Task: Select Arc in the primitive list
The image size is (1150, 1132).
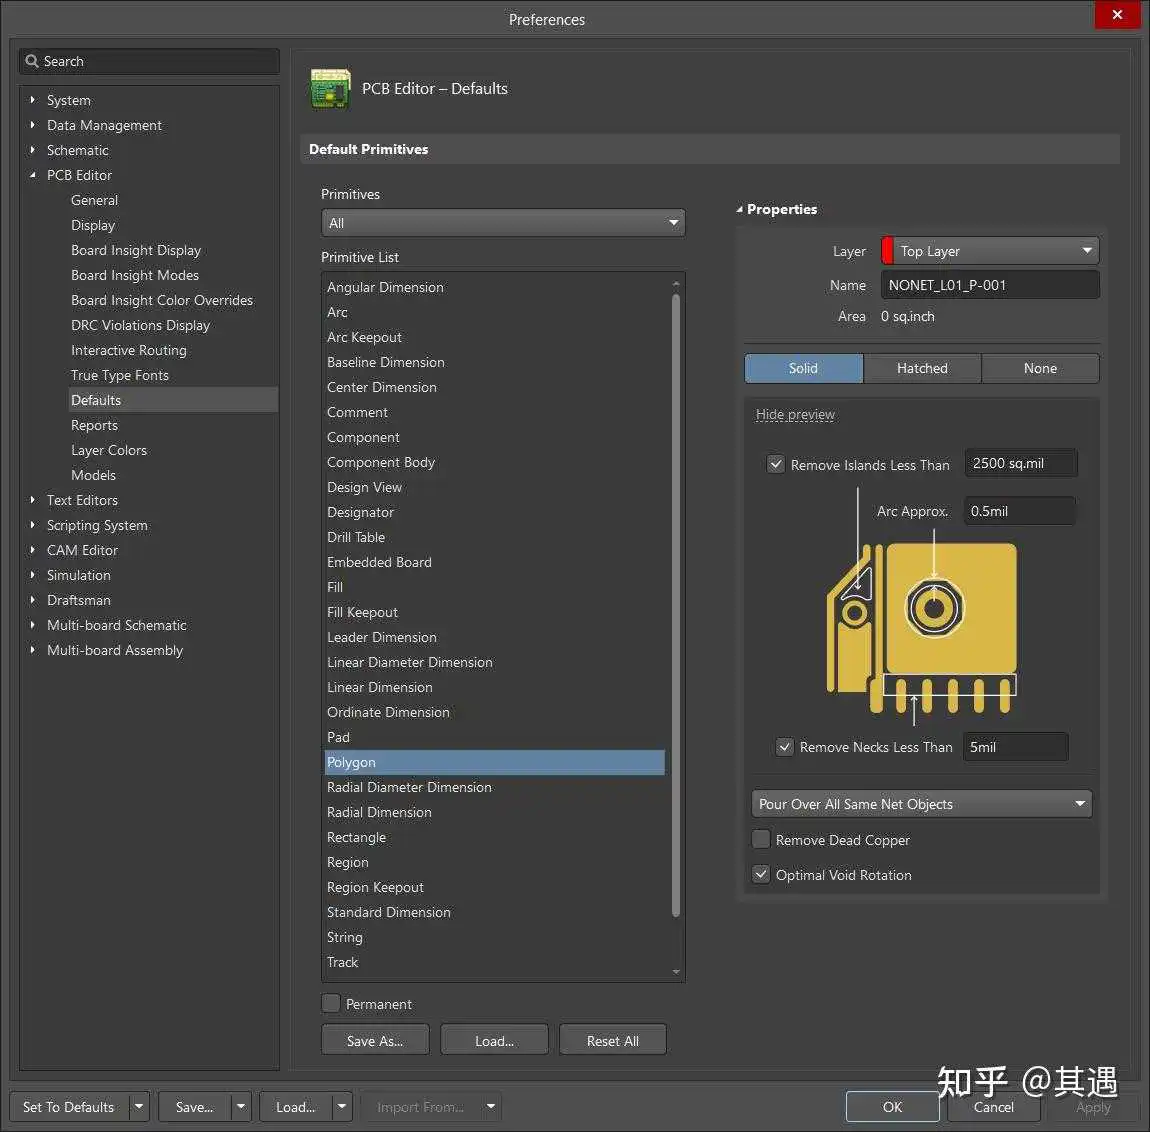Action: [x=494, y=312]
